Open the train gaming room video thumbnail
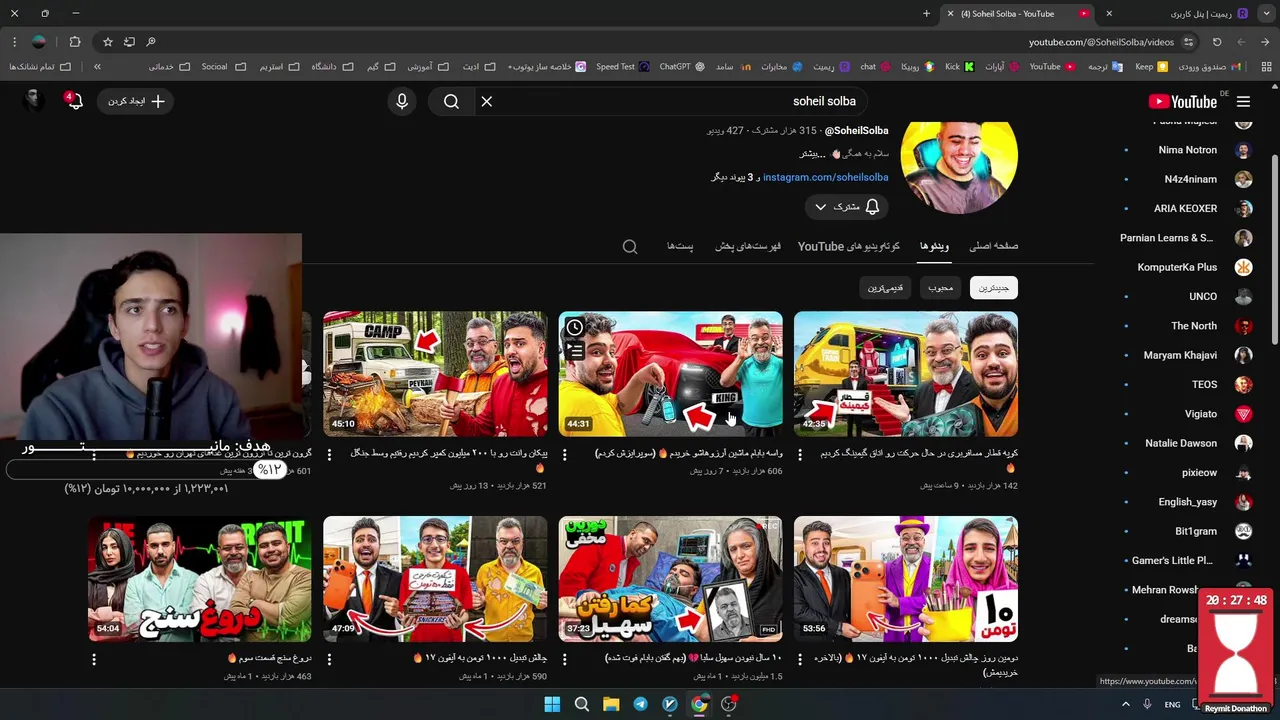 tap(906, 374)
